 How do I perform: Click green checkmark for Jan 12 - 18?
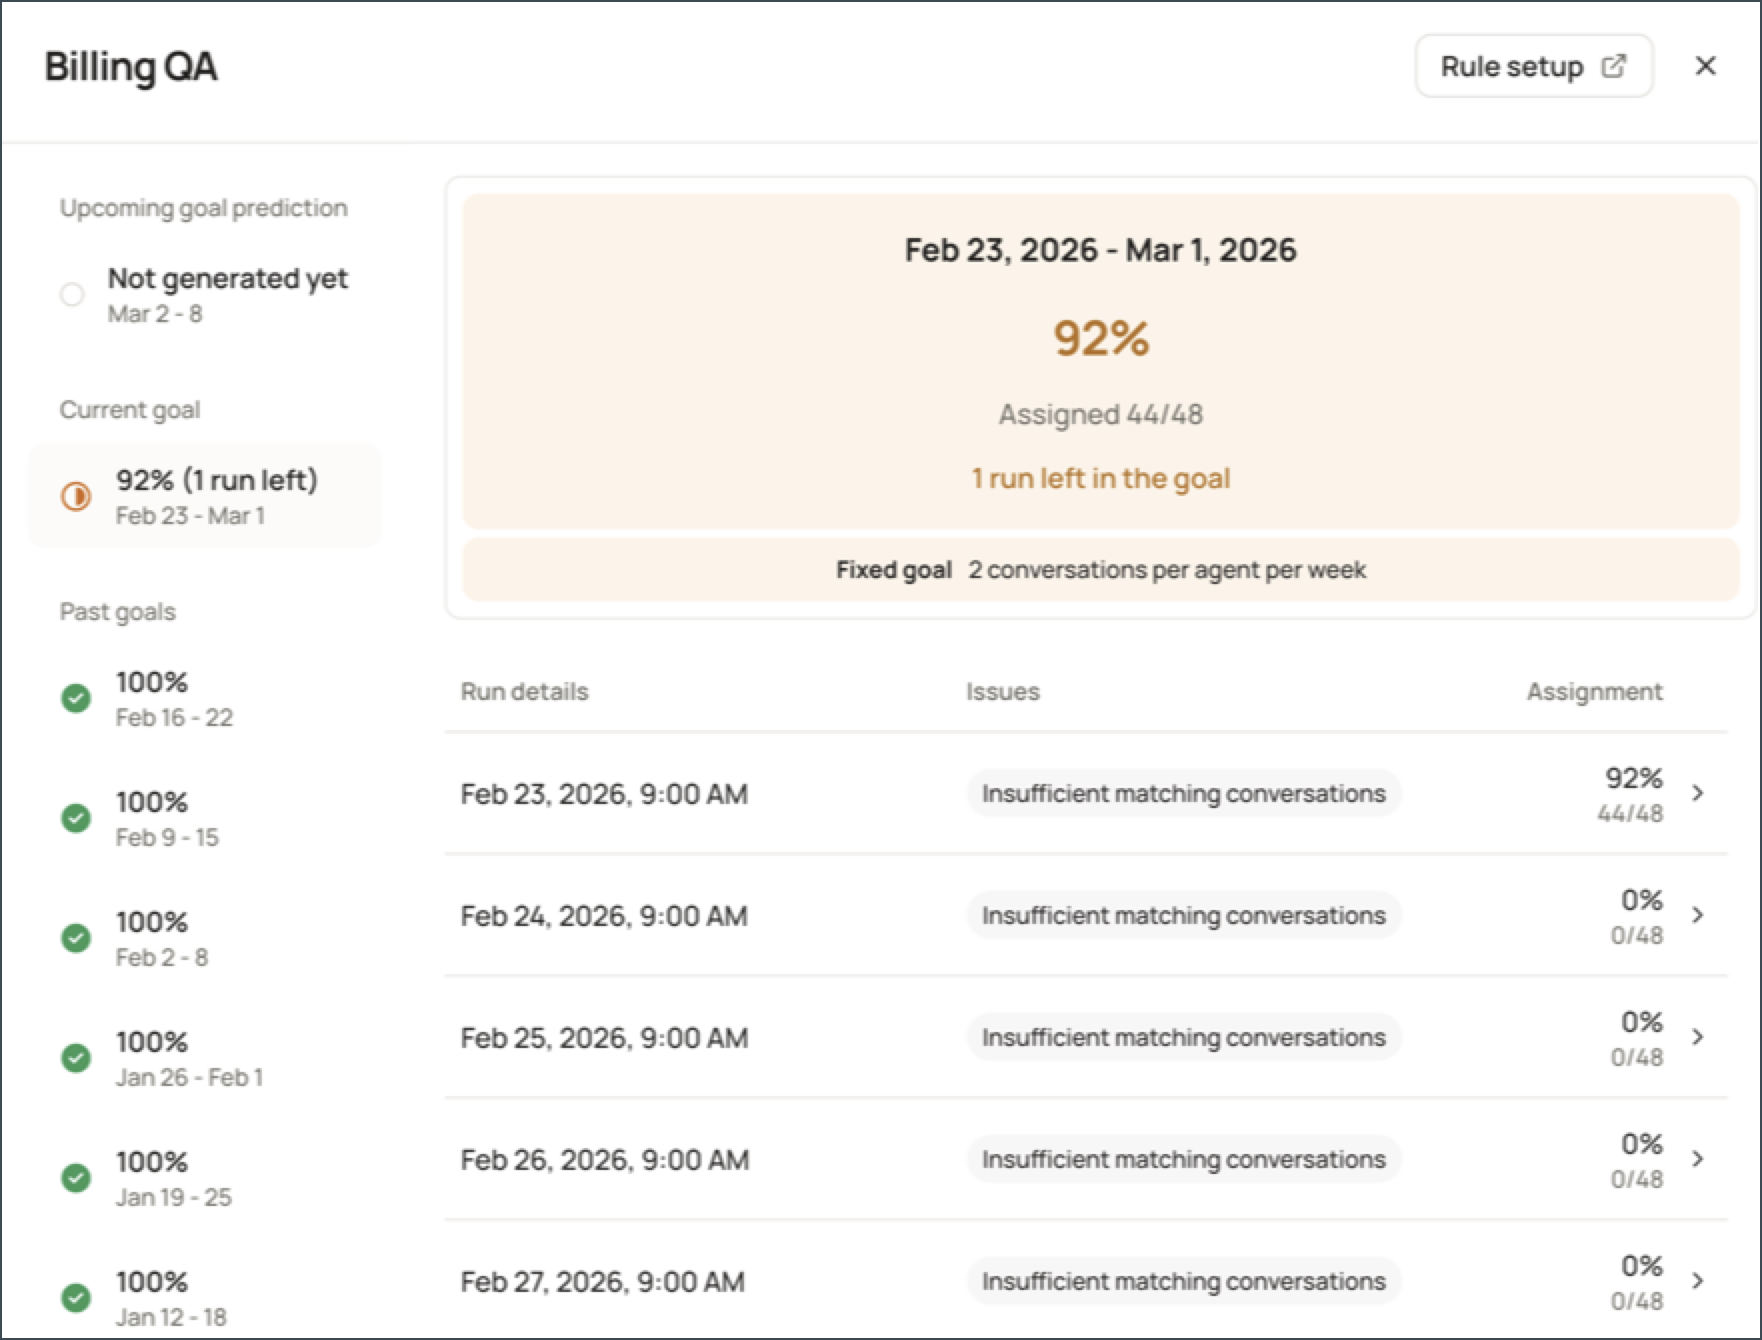(76, 1298)
